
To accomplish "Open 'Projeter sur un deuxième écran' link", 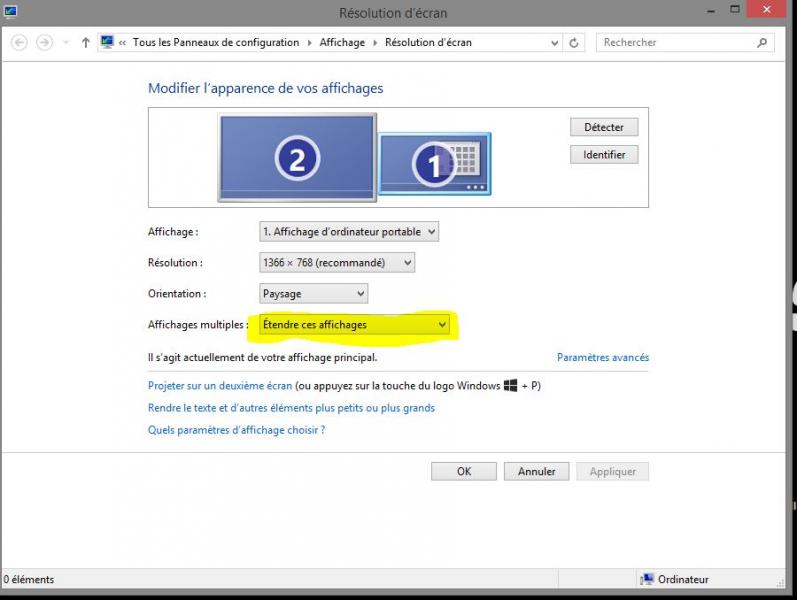I will click(x=220, y=385).
